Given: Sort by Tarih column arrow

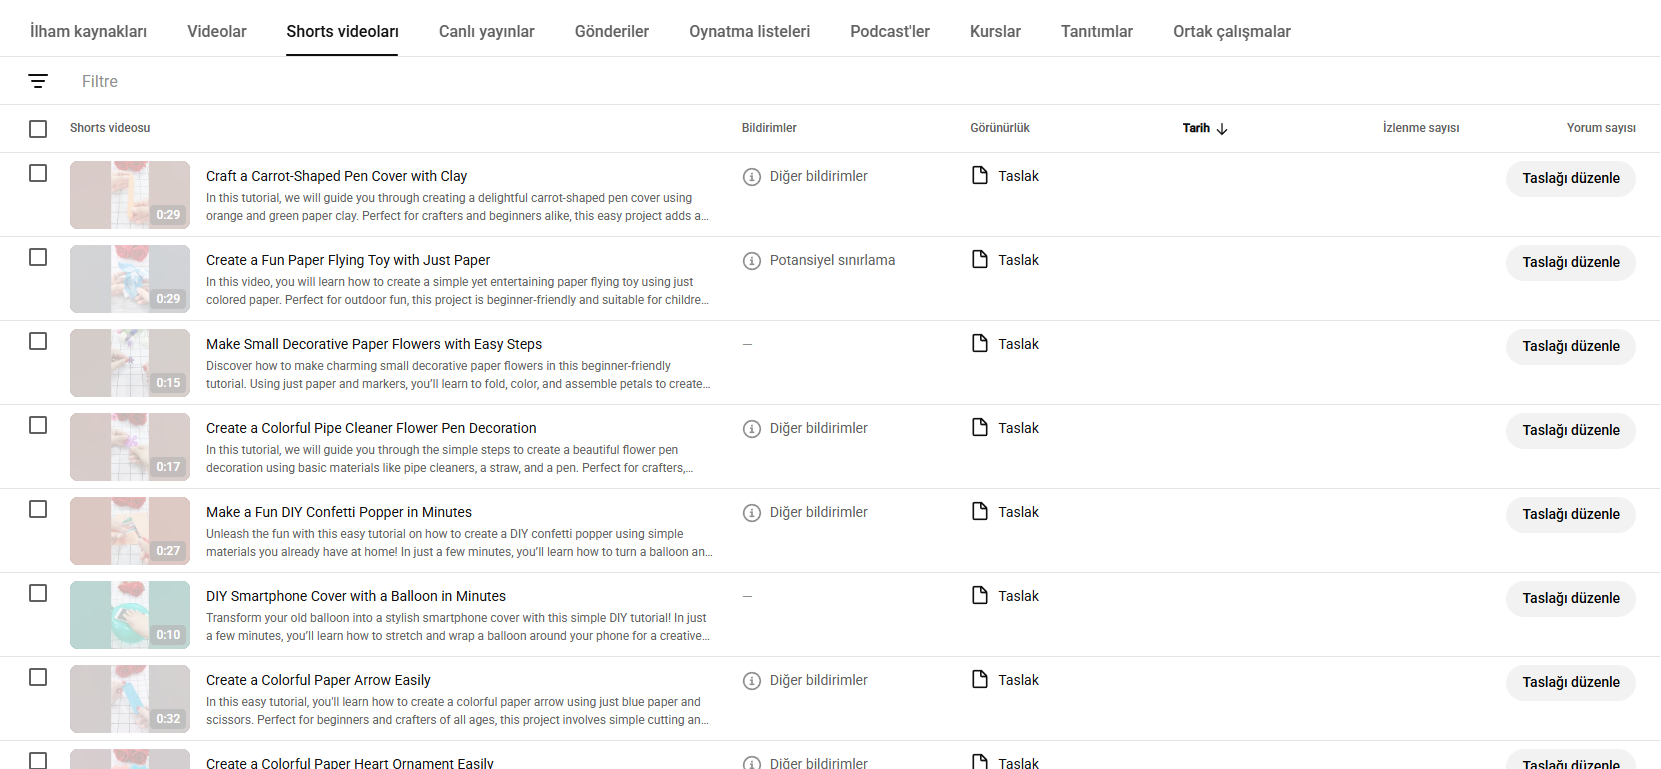Looking at the screenshot, I should (1222, 129).
